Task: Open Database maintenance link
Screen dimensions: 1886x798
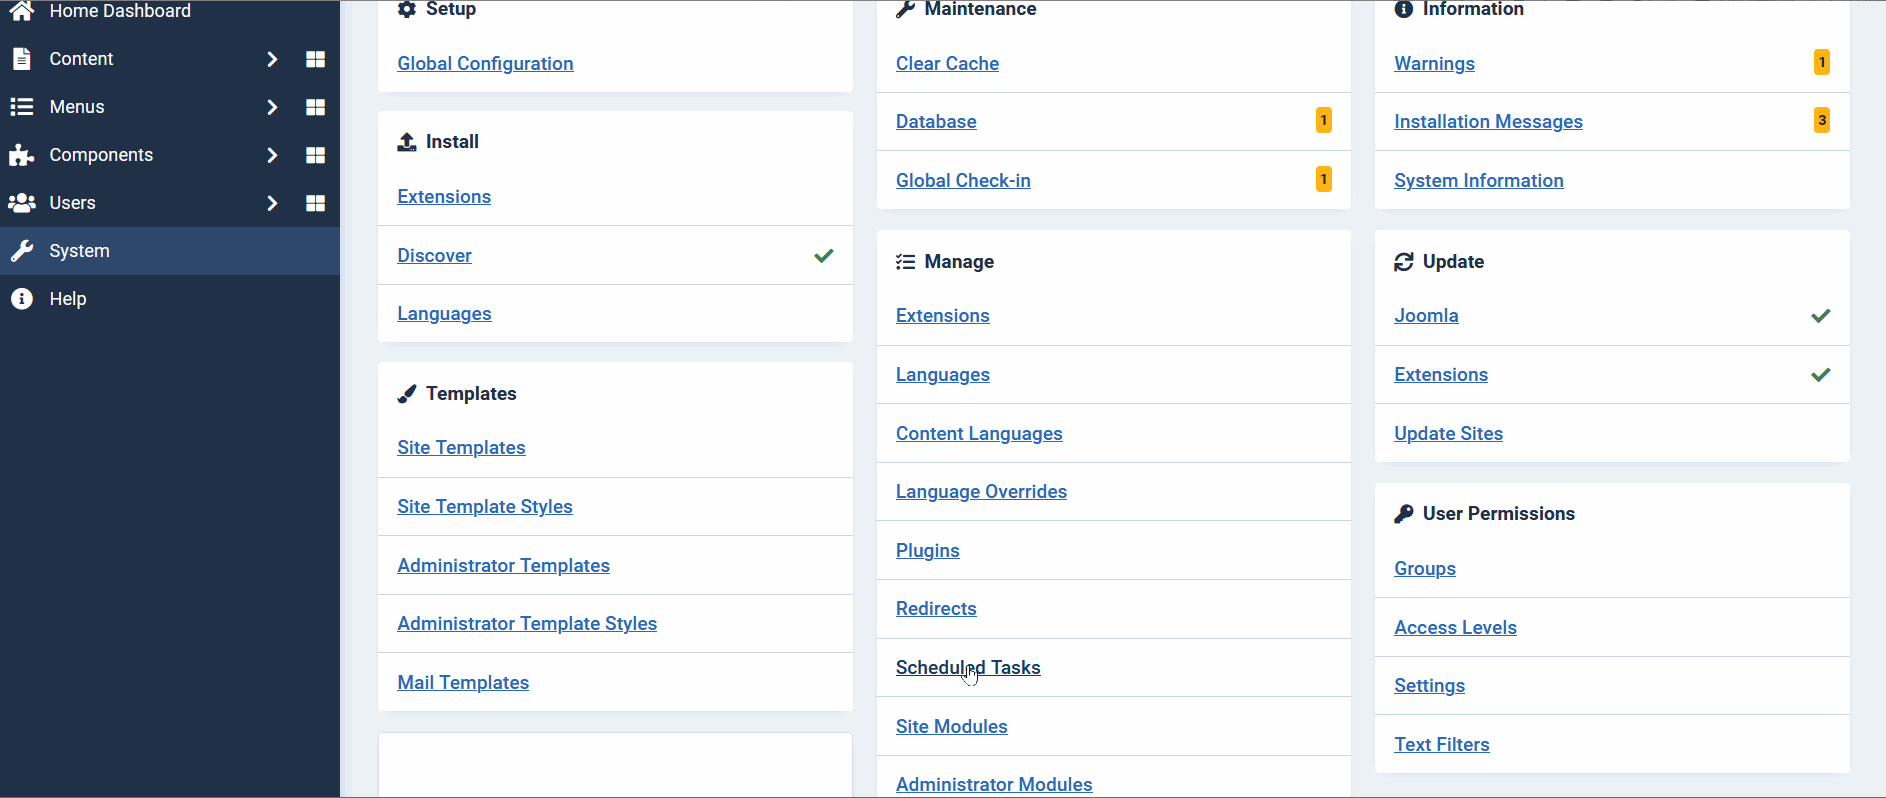Action: [936, 122]
